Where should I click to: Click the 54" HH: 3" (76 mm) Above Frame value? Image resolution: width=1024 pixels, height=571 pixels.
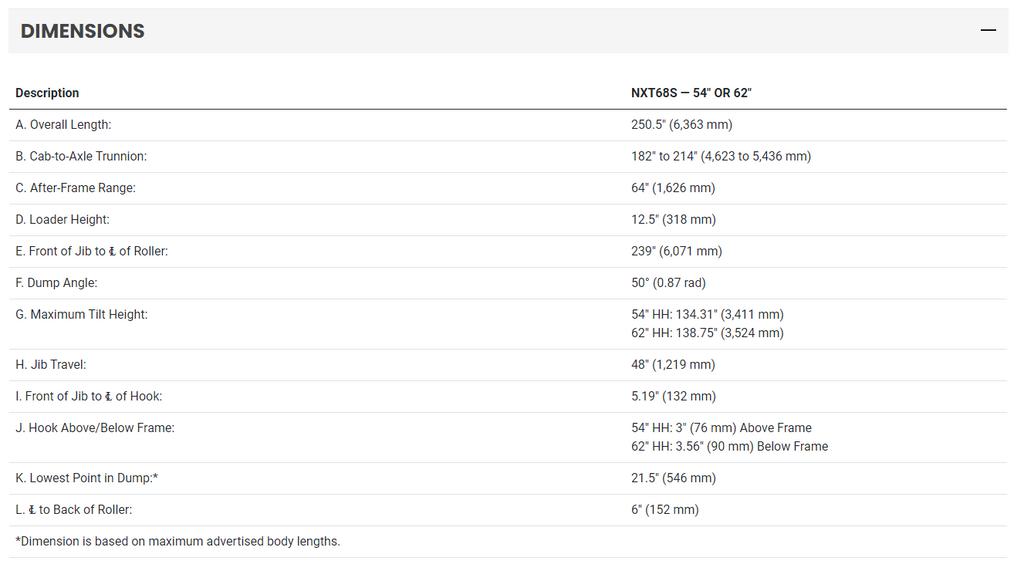click(721, 428)
